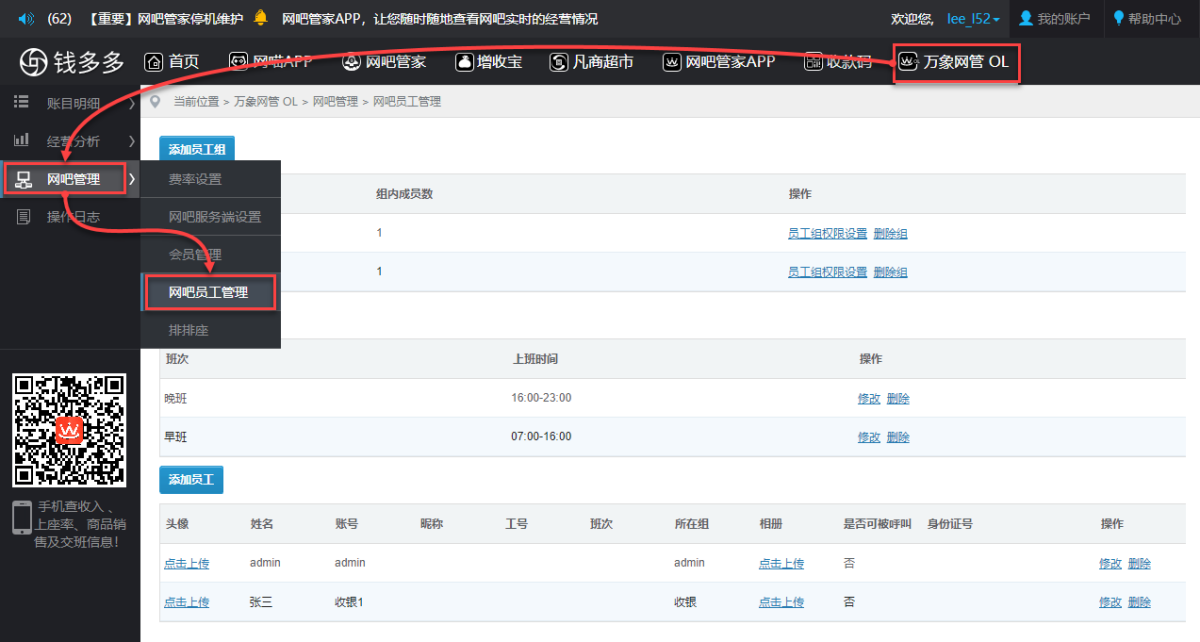Click the 首页 home icon

click(154, 62)
